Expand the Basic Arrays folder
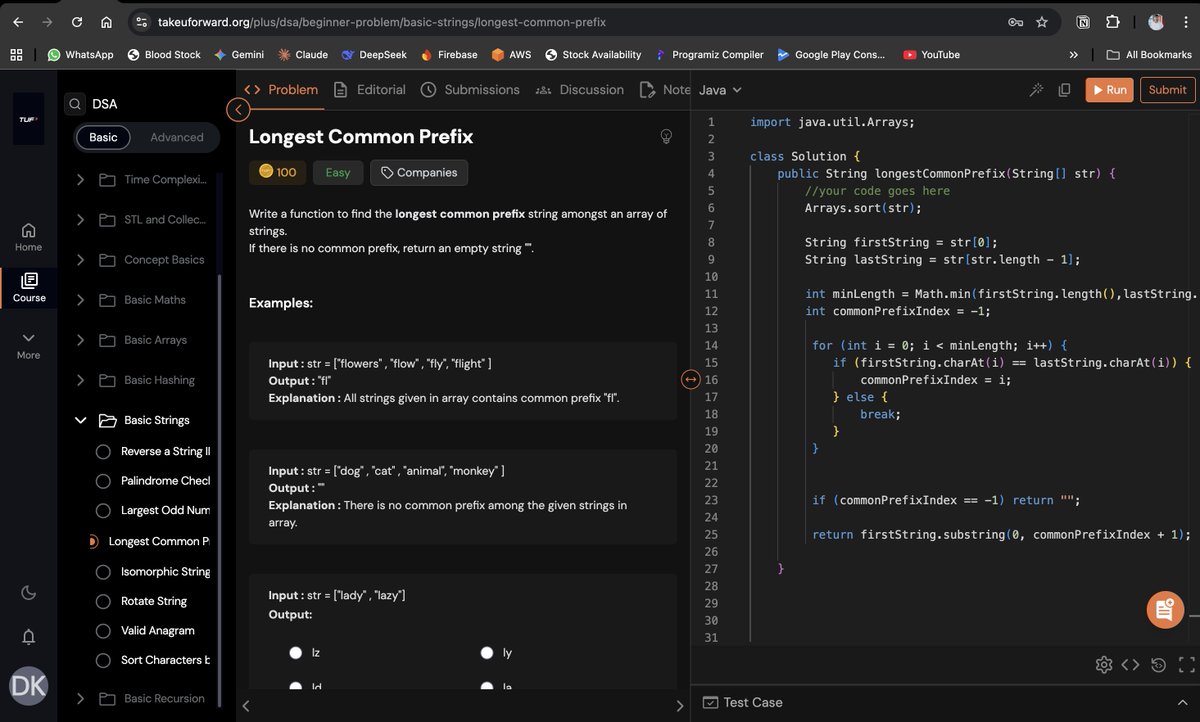Image resolution: width=1200 pixels, height=722 pixels. click(x=142, y=340)
